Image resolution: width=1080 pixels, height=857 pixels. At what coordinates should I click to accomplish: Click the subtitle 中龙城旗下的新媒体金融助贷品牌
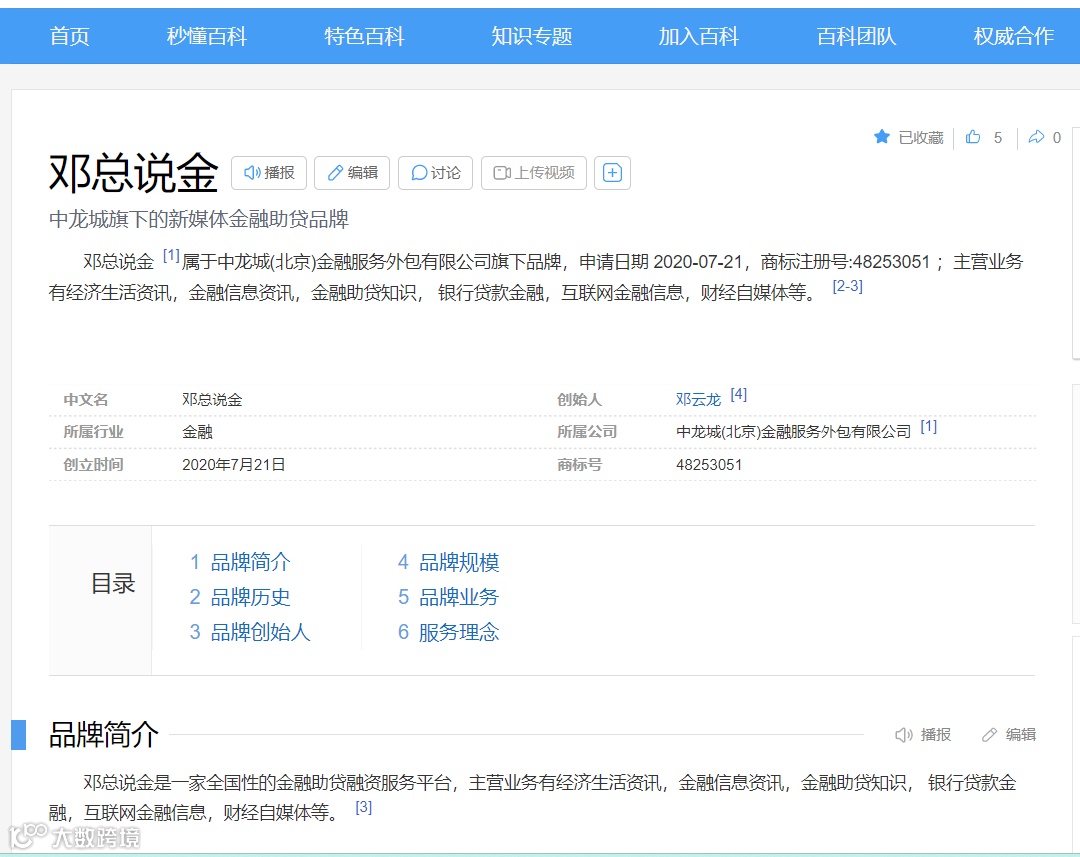[x=198, y=219]
